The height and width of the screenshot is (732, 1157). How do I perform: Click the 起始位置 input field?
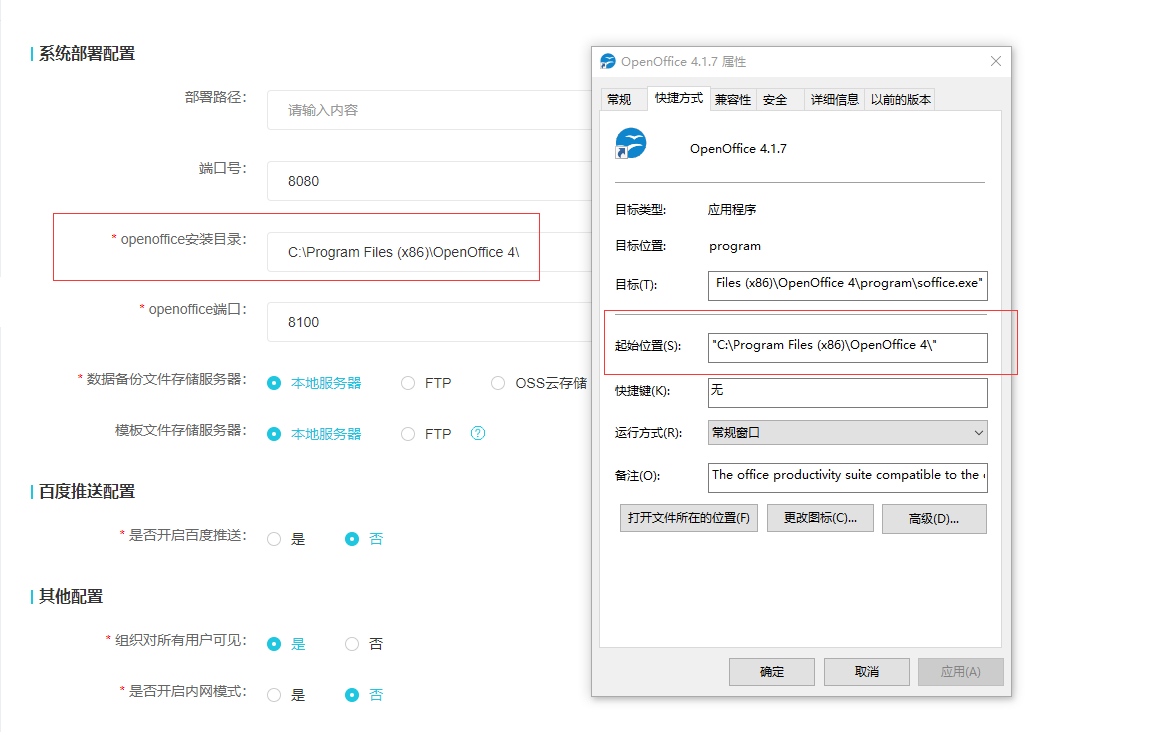pos(847,348)
